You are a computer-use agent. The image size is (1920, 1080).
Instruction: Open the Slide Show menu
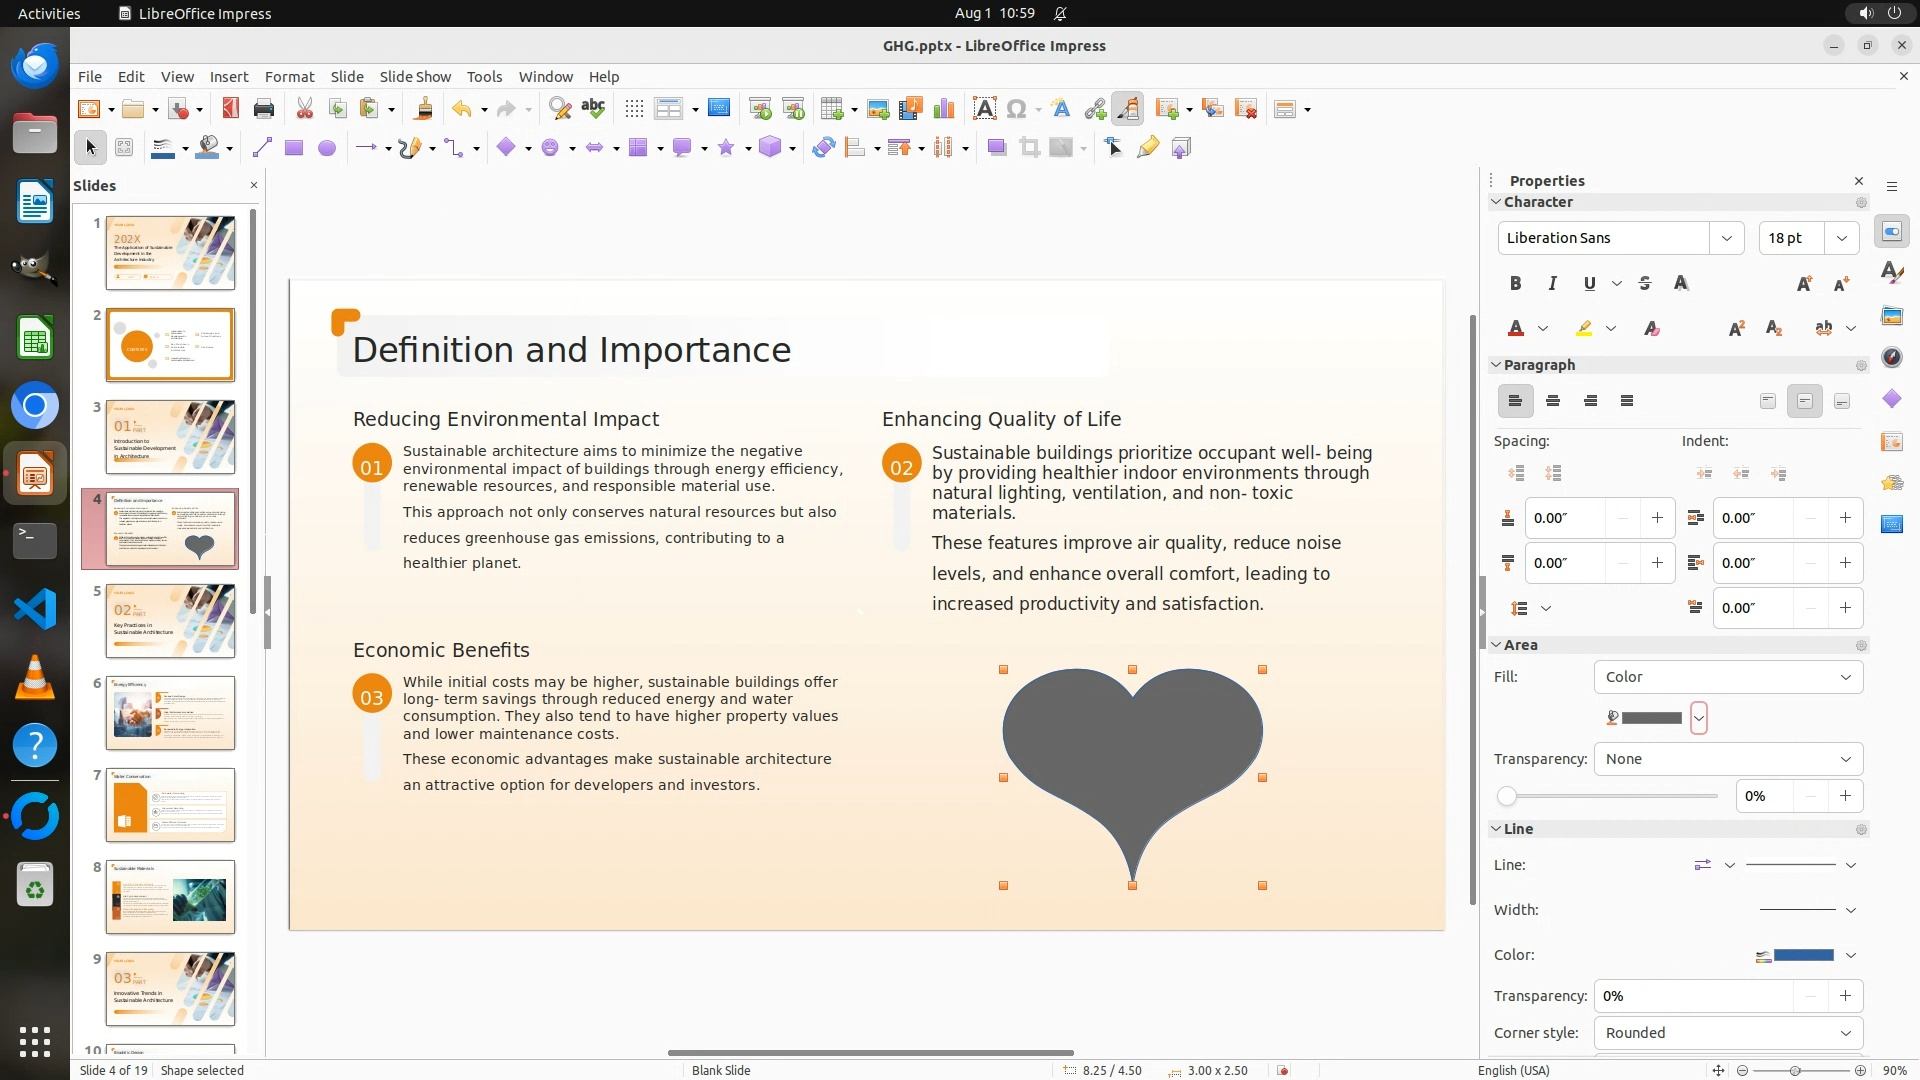[415, 77]
